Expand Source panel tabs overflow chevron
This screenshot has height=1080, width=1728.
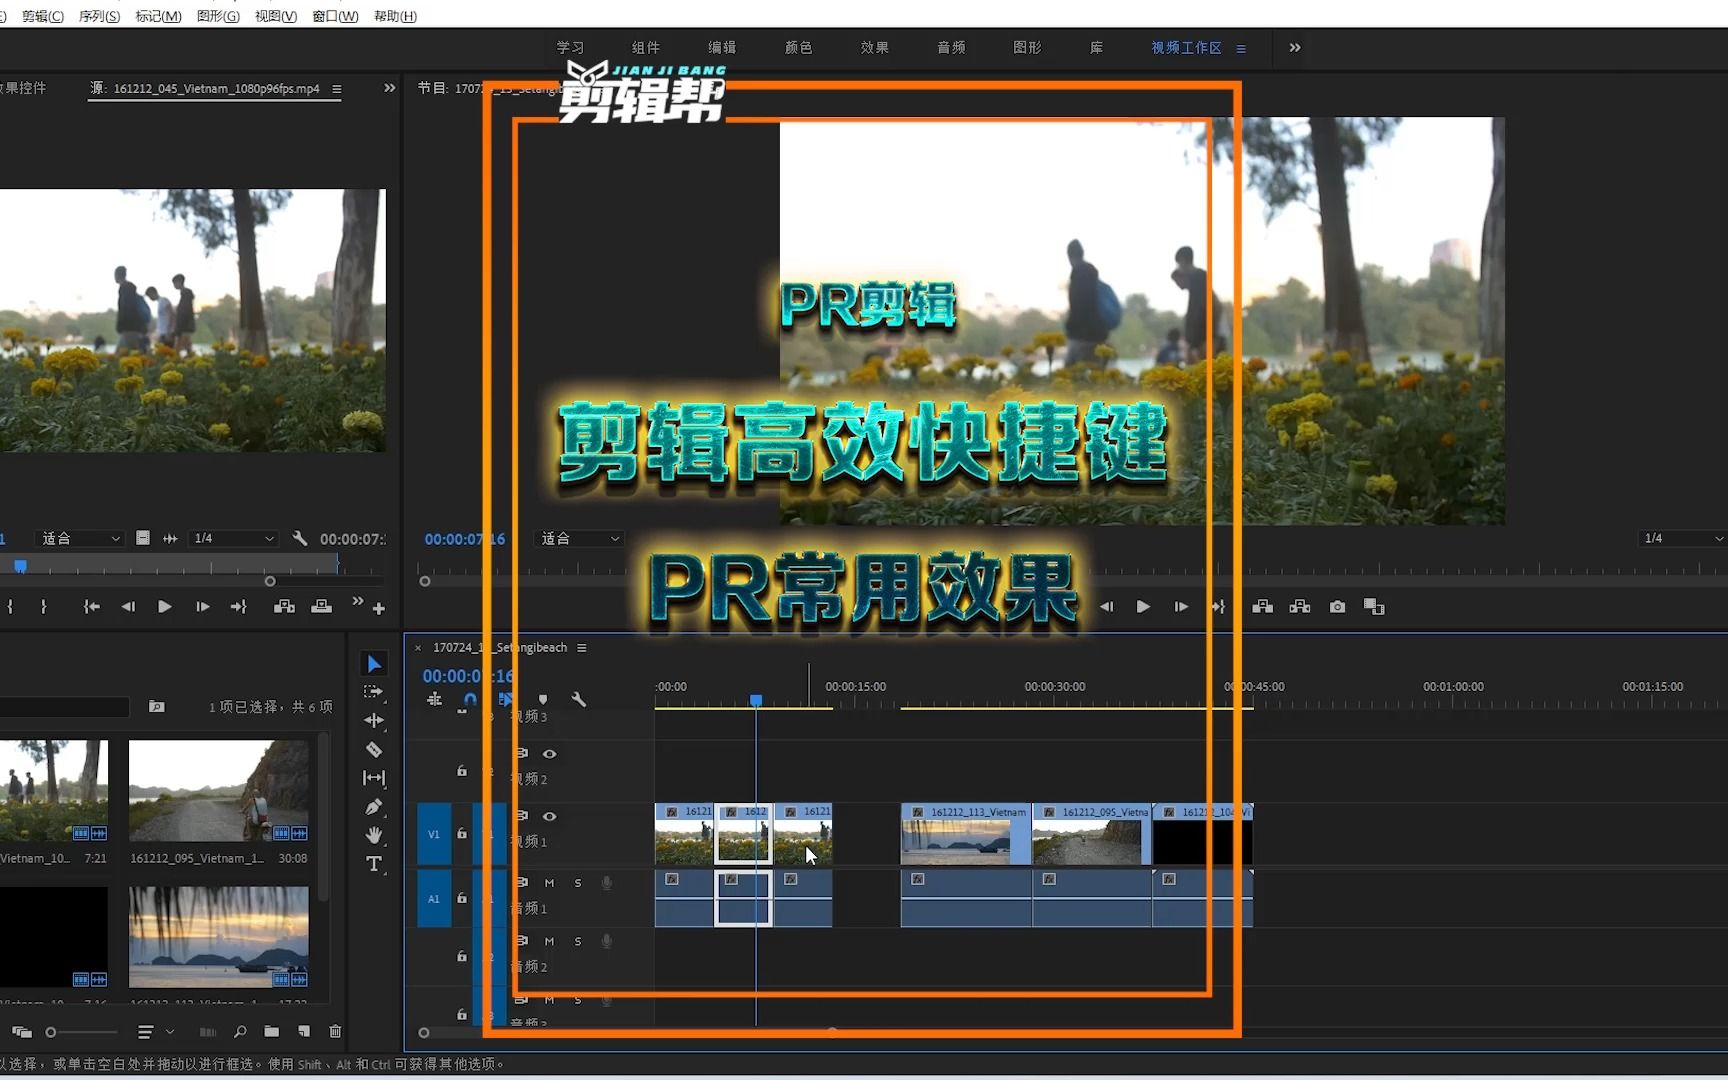point(389,88)
